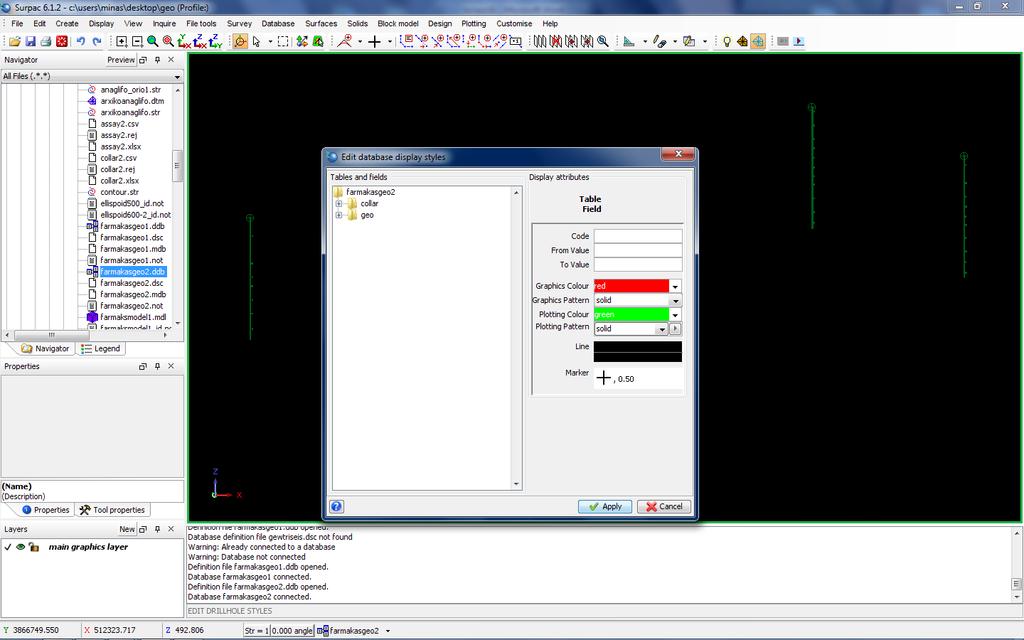Switch to the Tool properties tab

(x=112, y=510)
